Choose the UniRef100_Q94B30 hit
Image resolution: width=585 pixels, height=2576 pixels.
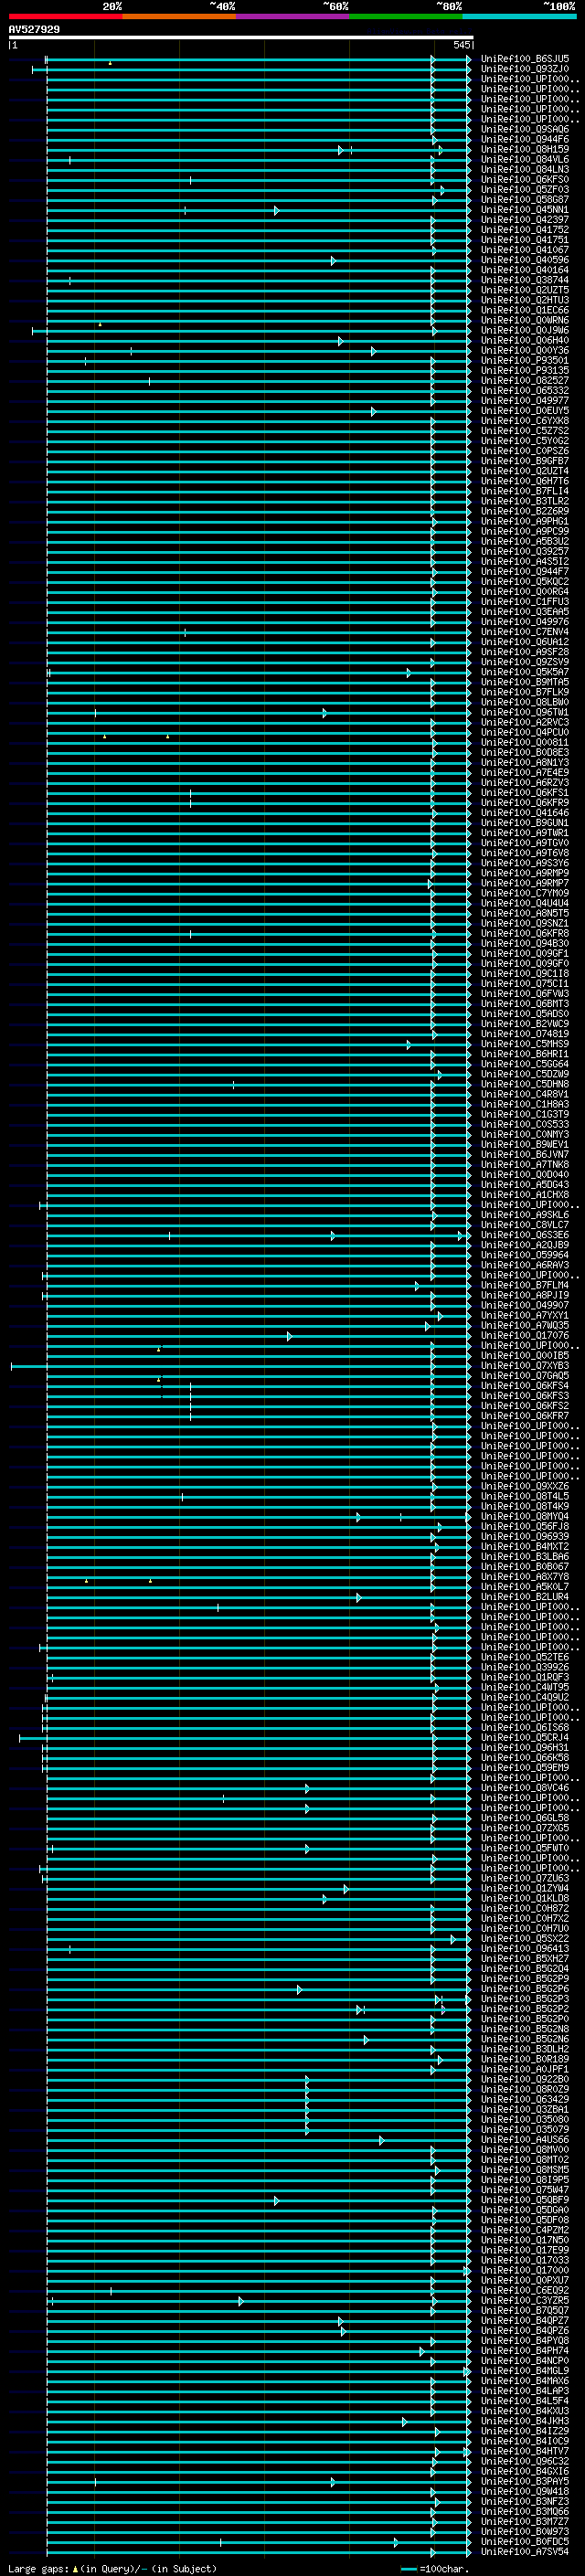click(525, 943)
